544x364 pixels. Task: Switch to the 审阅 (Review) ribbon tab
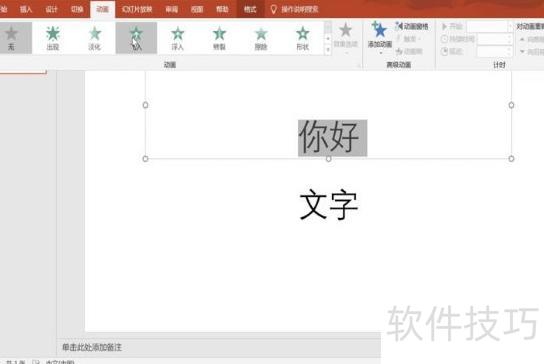pos(171,9)
